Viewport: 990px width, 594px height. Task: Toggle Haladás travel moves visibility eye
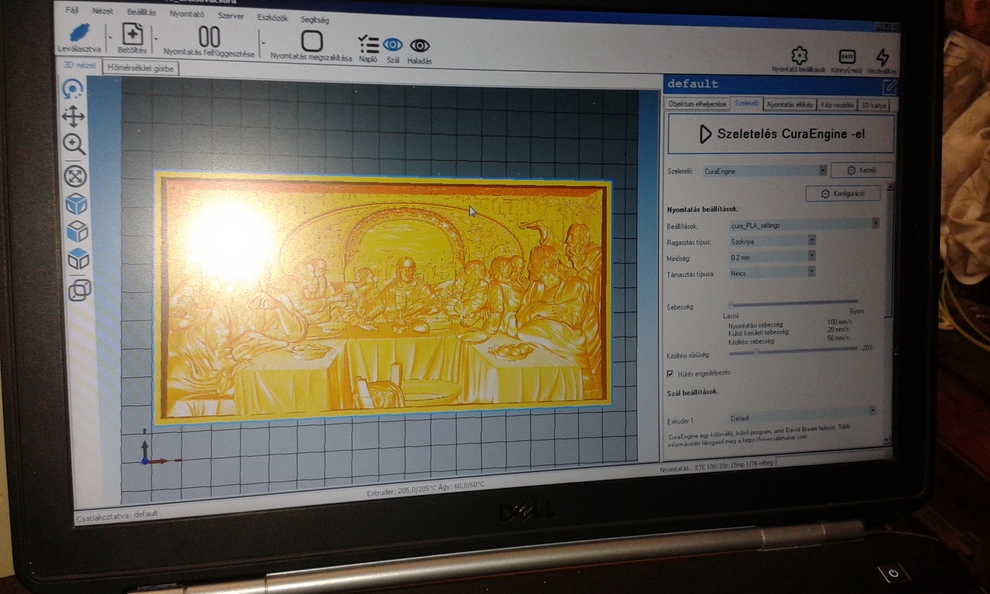[420, 46]
